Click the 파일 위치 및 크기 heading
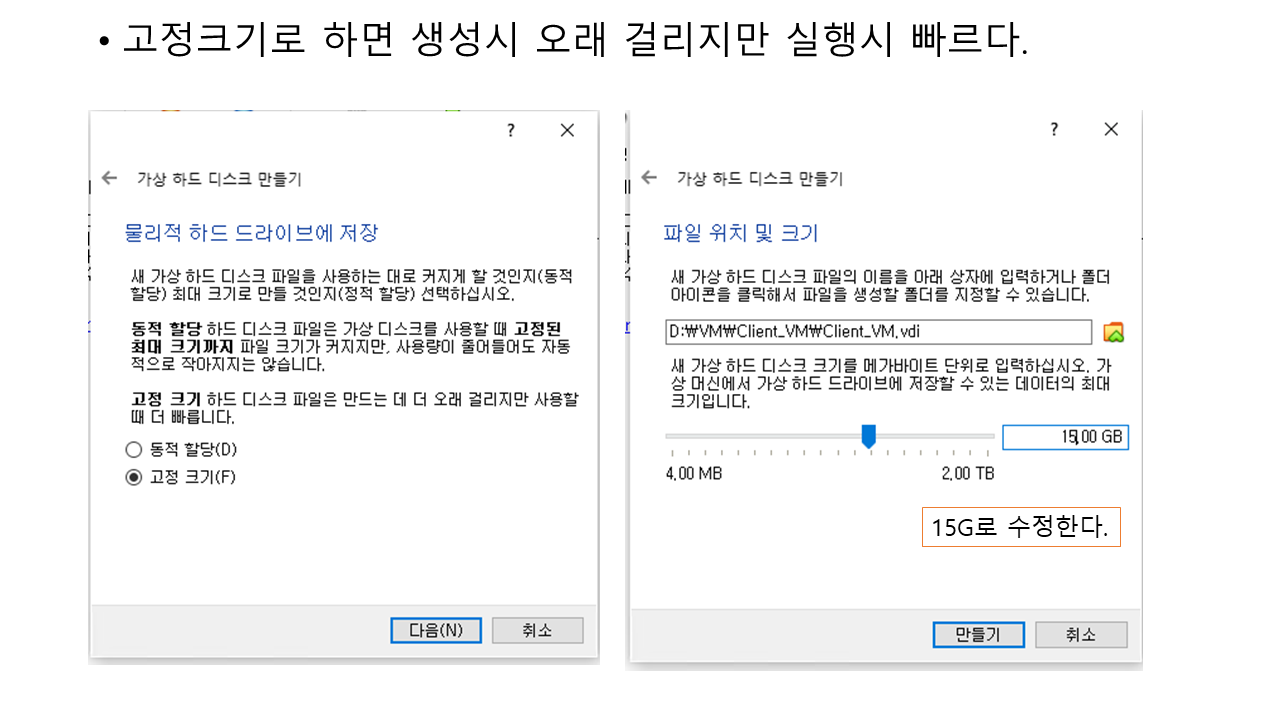The height and width of the screenshot is (720, 1280). (x=741, y=234)
